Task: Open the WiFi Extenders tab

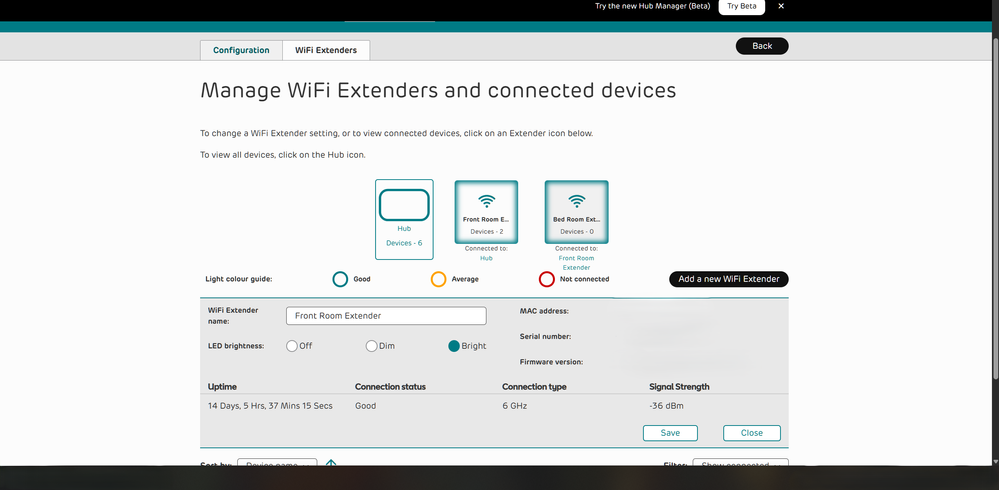Action: [326, 50]
